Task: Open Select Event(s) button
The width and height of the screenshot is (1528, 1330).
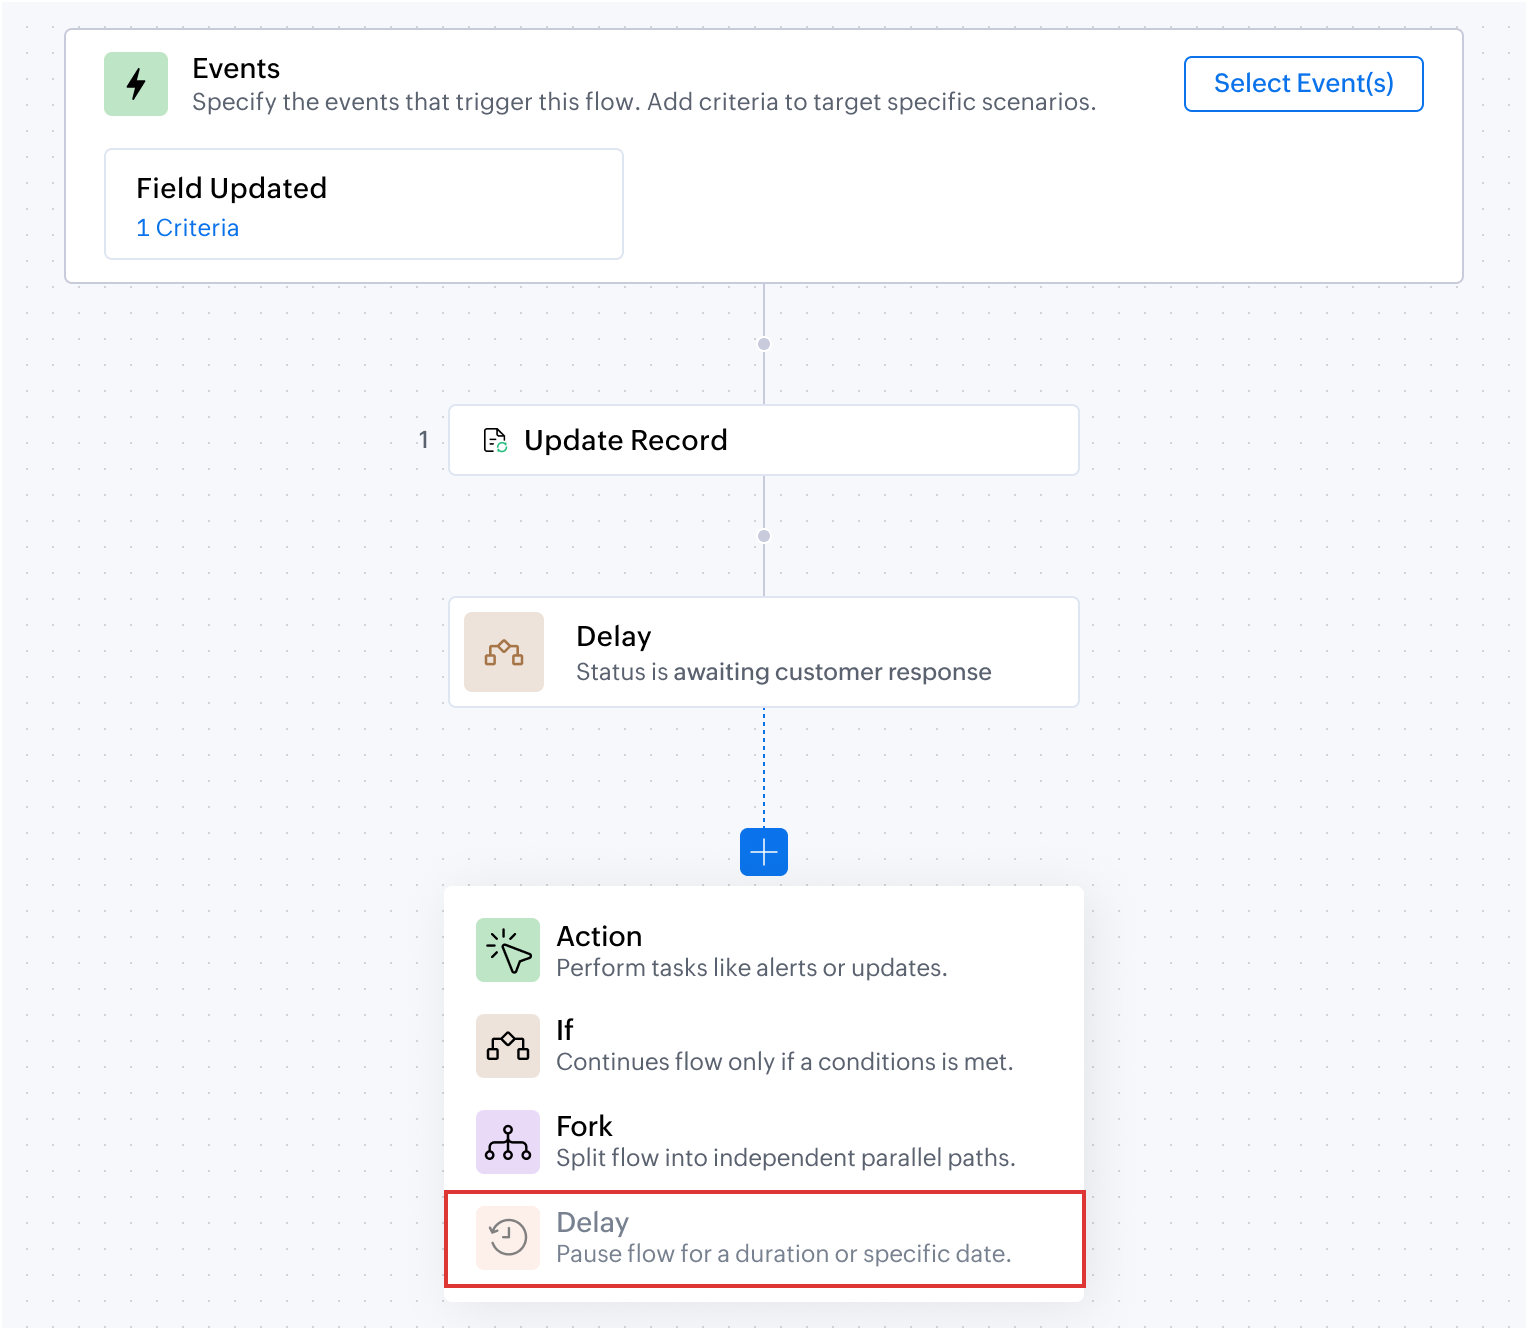Action: 1304,84
